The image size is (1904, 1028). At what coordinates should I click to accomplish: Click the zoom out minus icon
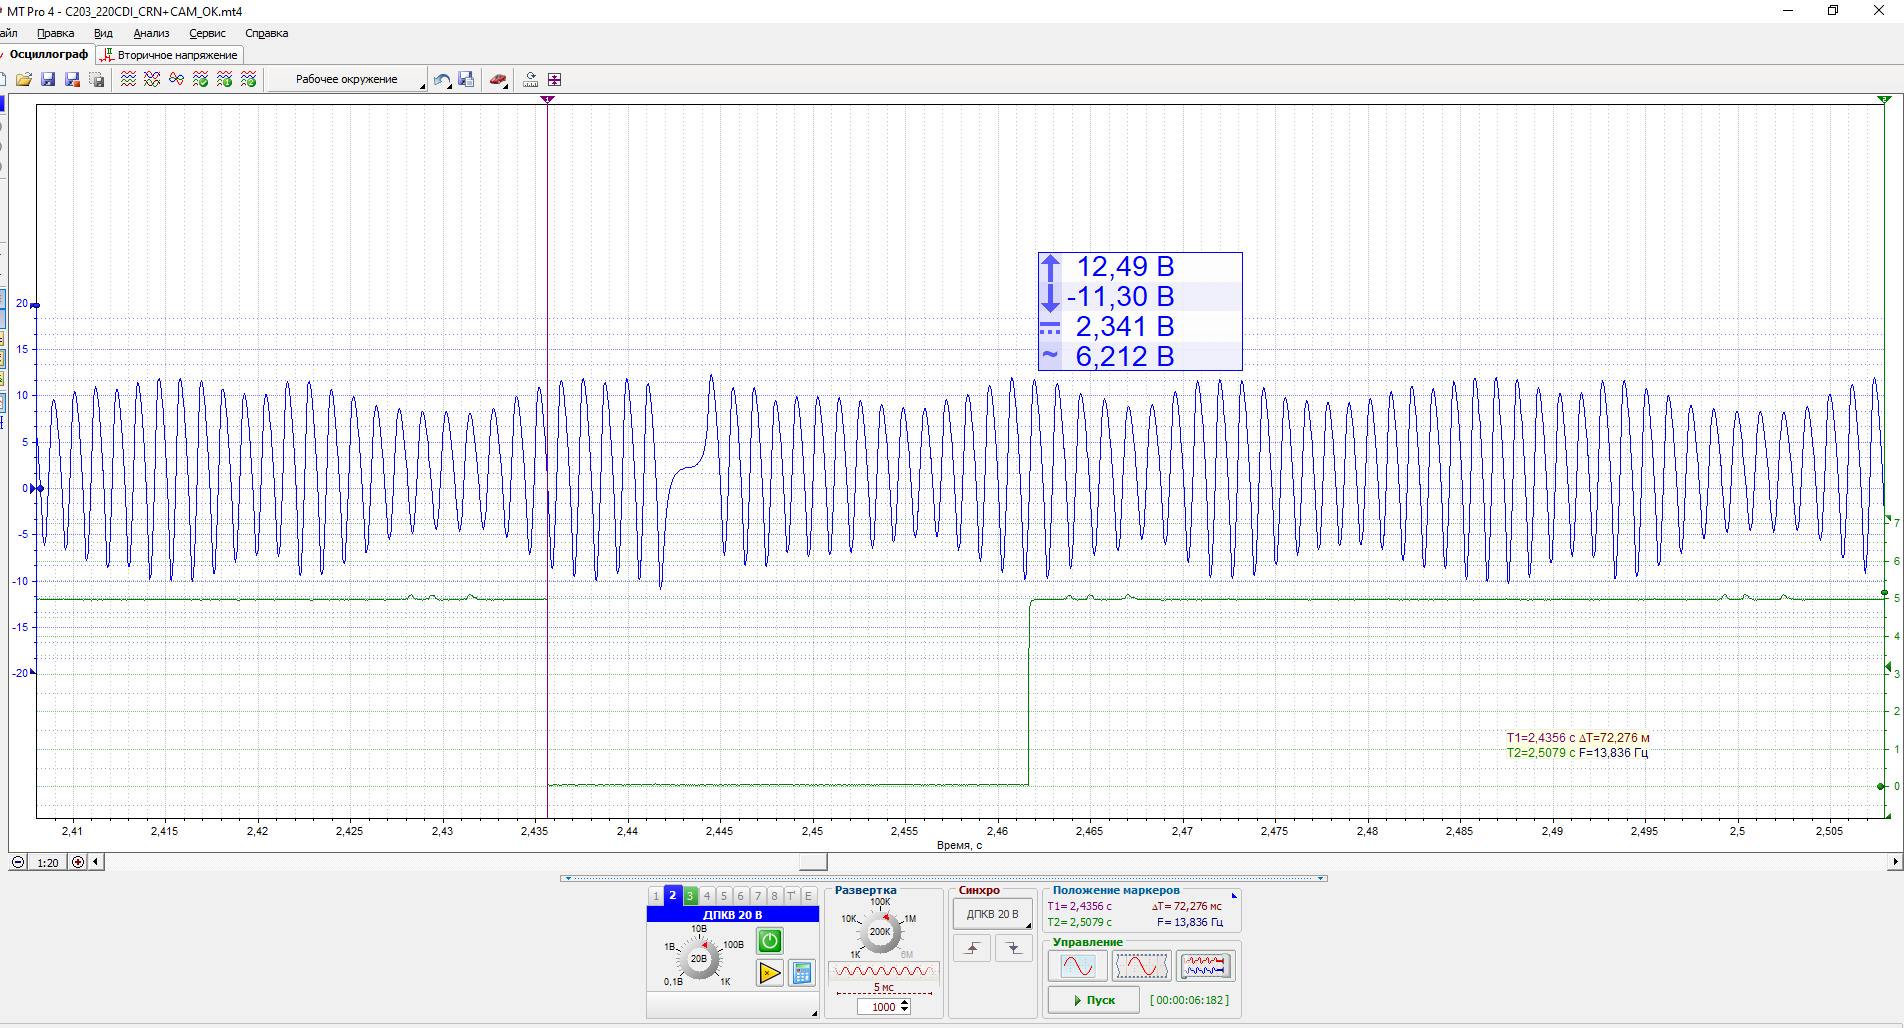click(18, 862)
